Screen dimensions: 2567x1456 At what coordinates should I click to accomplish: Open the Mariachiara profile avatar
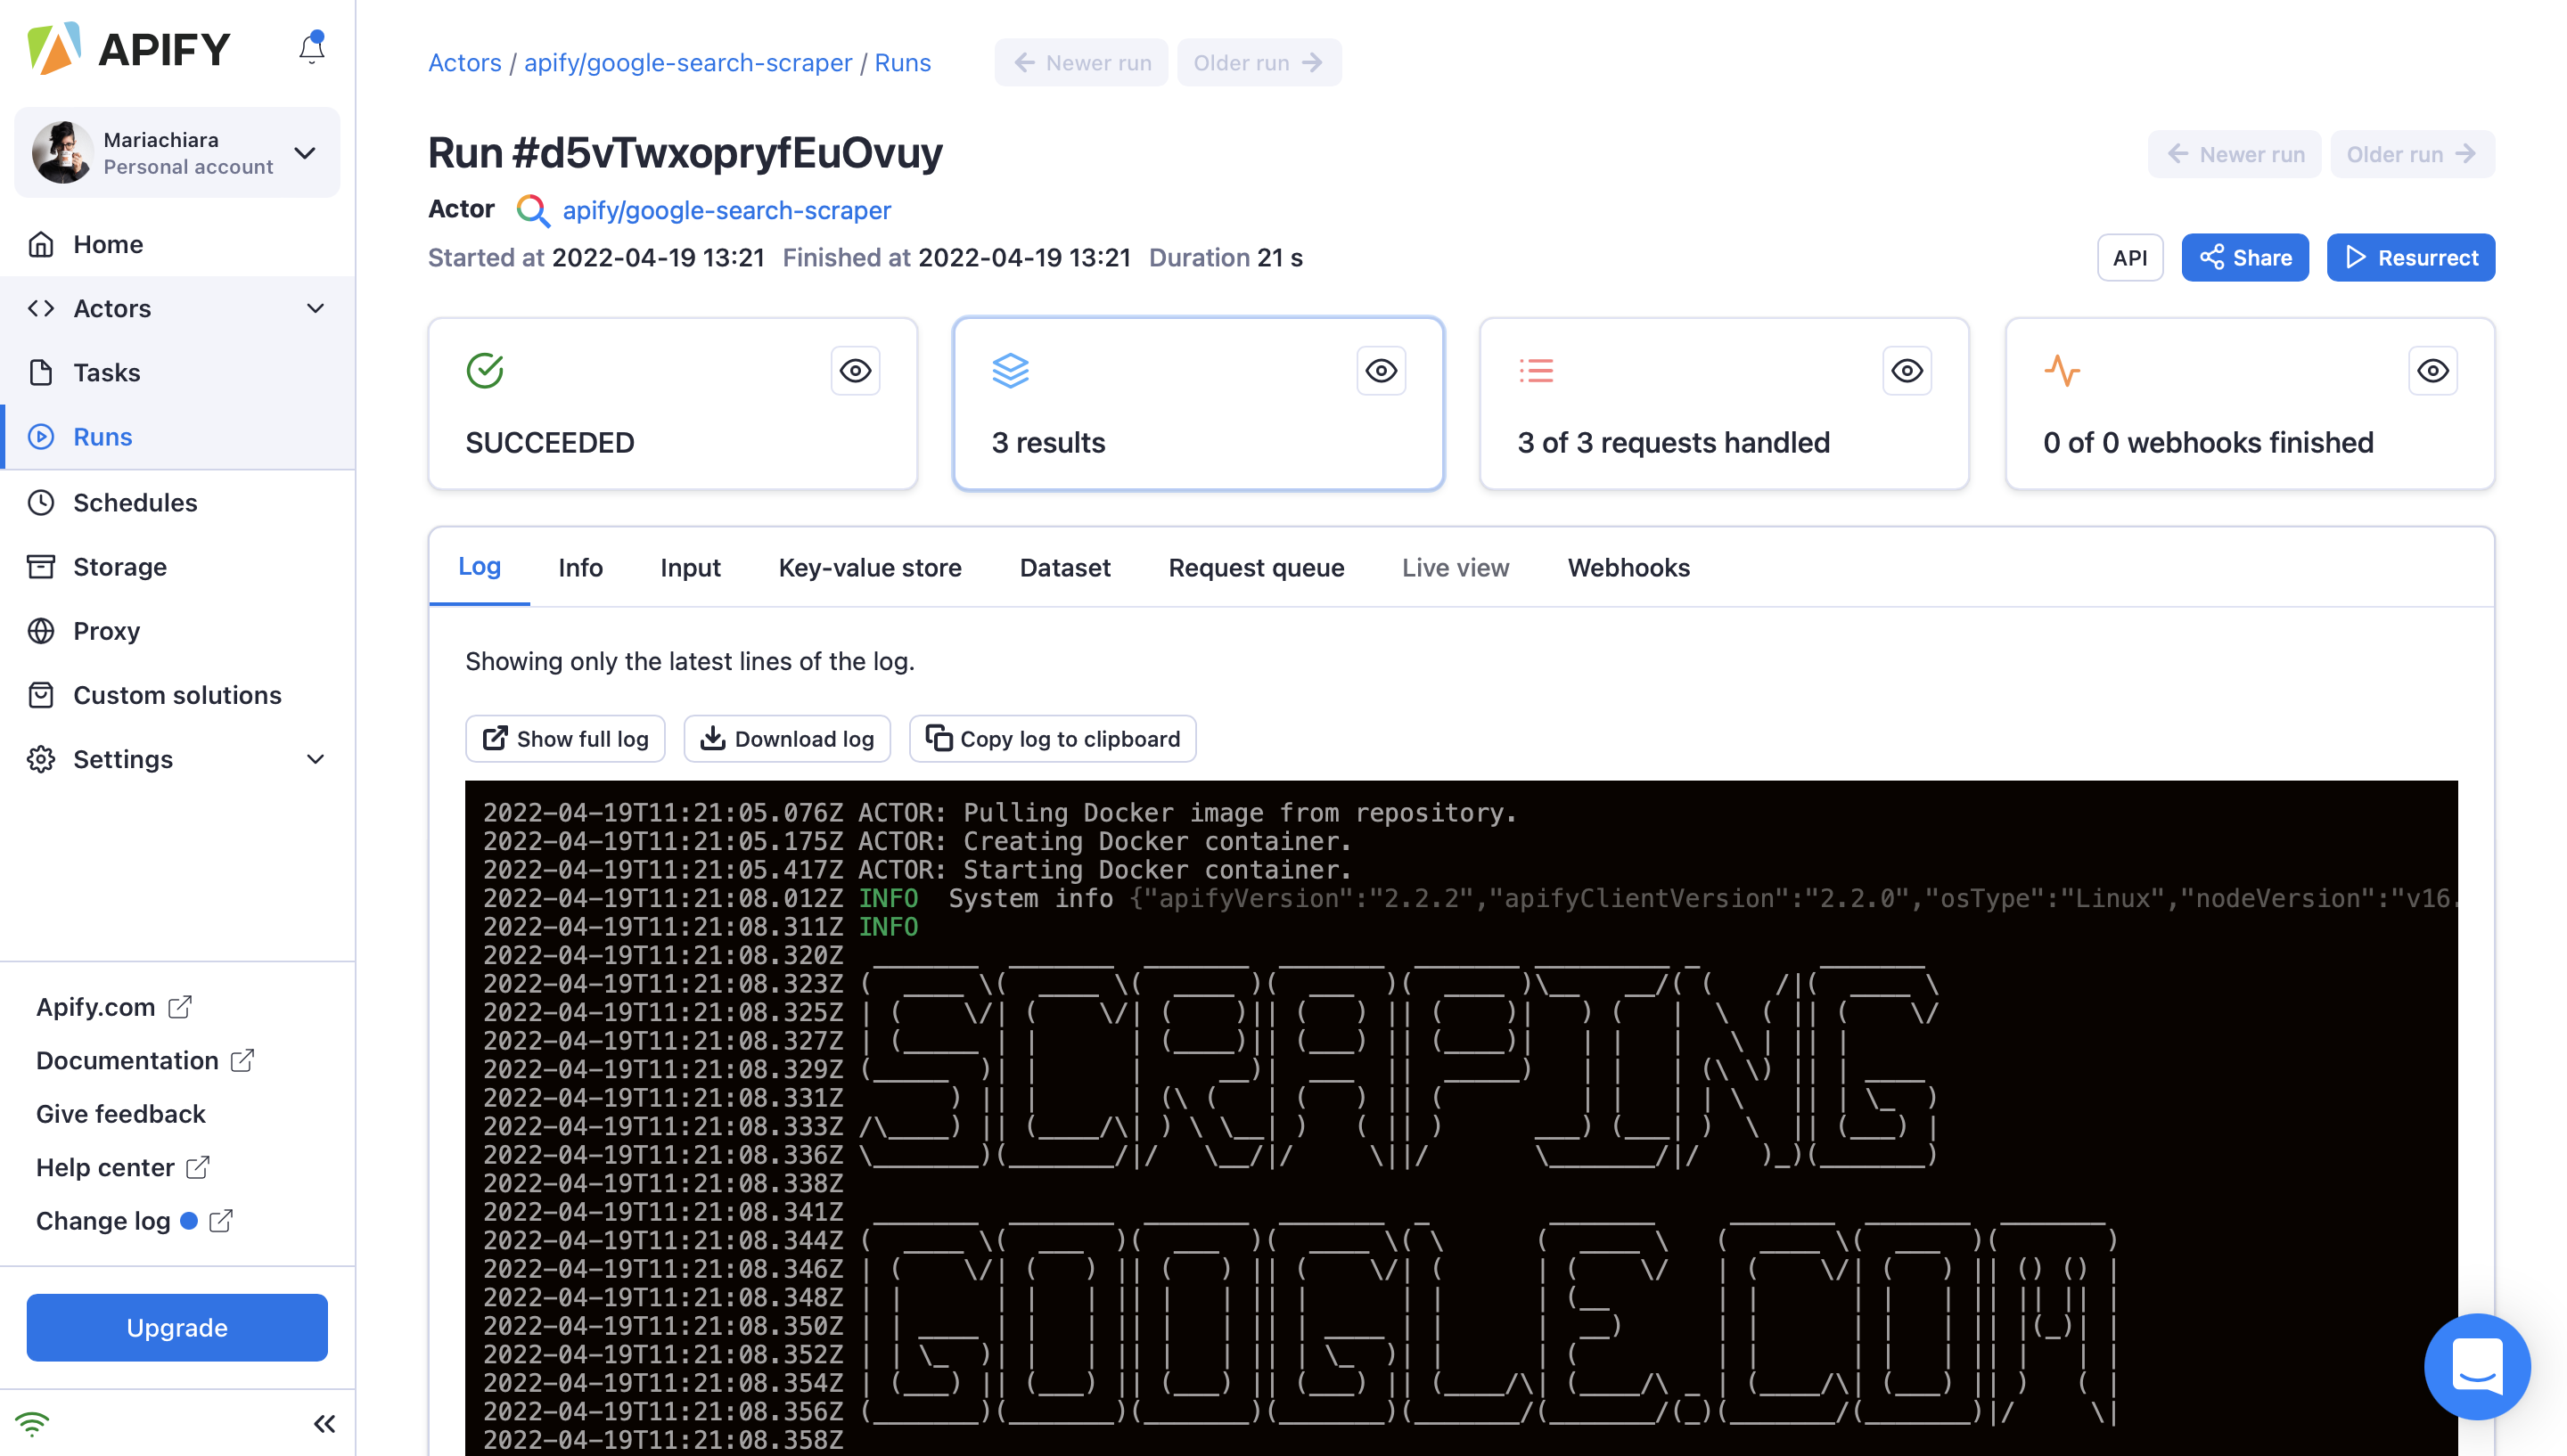tap(62, 153)
